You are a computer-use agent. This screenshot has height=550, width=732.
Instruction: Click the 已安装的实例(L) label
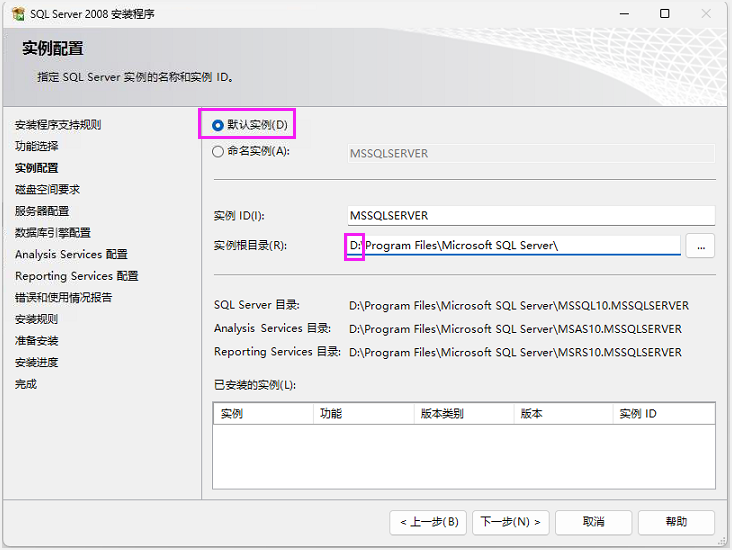(255, 385)
